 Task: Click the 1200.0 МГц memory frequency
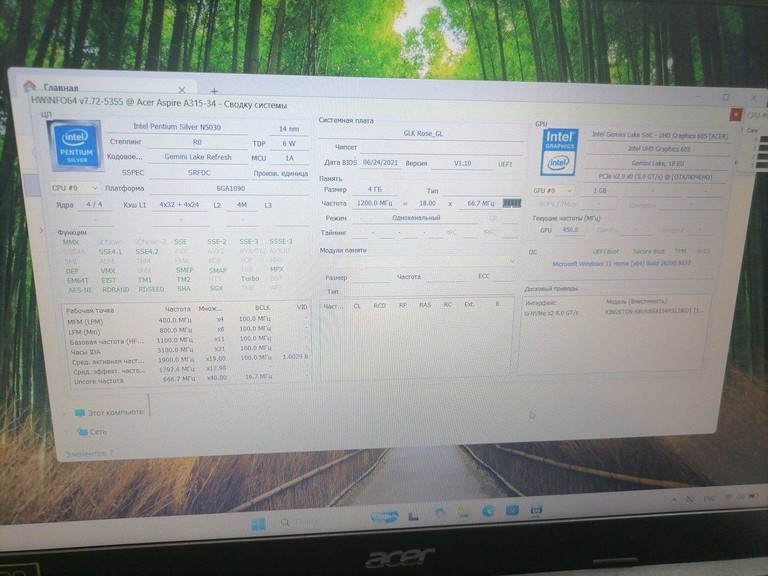[x=374, y=203]
